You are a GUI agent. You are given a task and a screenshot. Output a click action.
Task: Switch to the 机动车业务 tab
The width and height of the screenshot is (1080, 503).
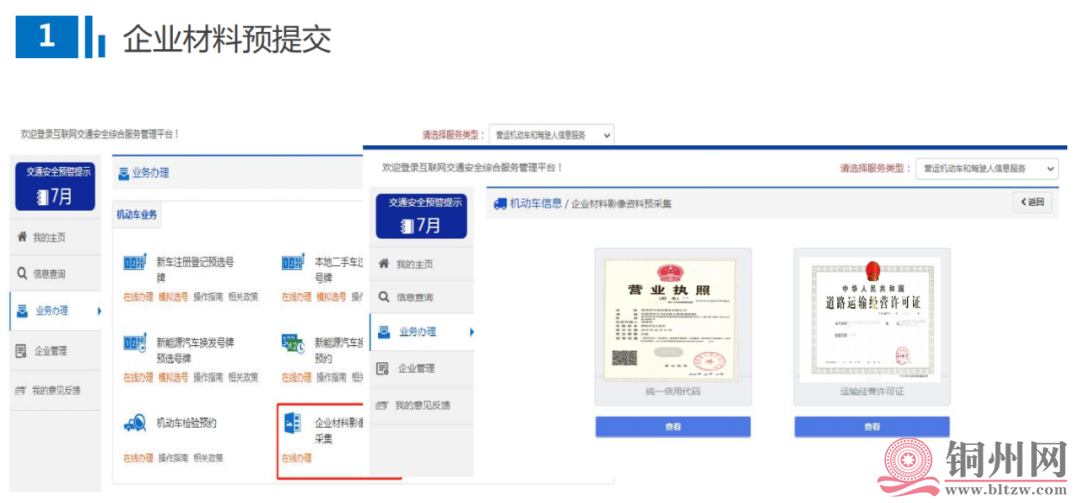coord(137,214)
